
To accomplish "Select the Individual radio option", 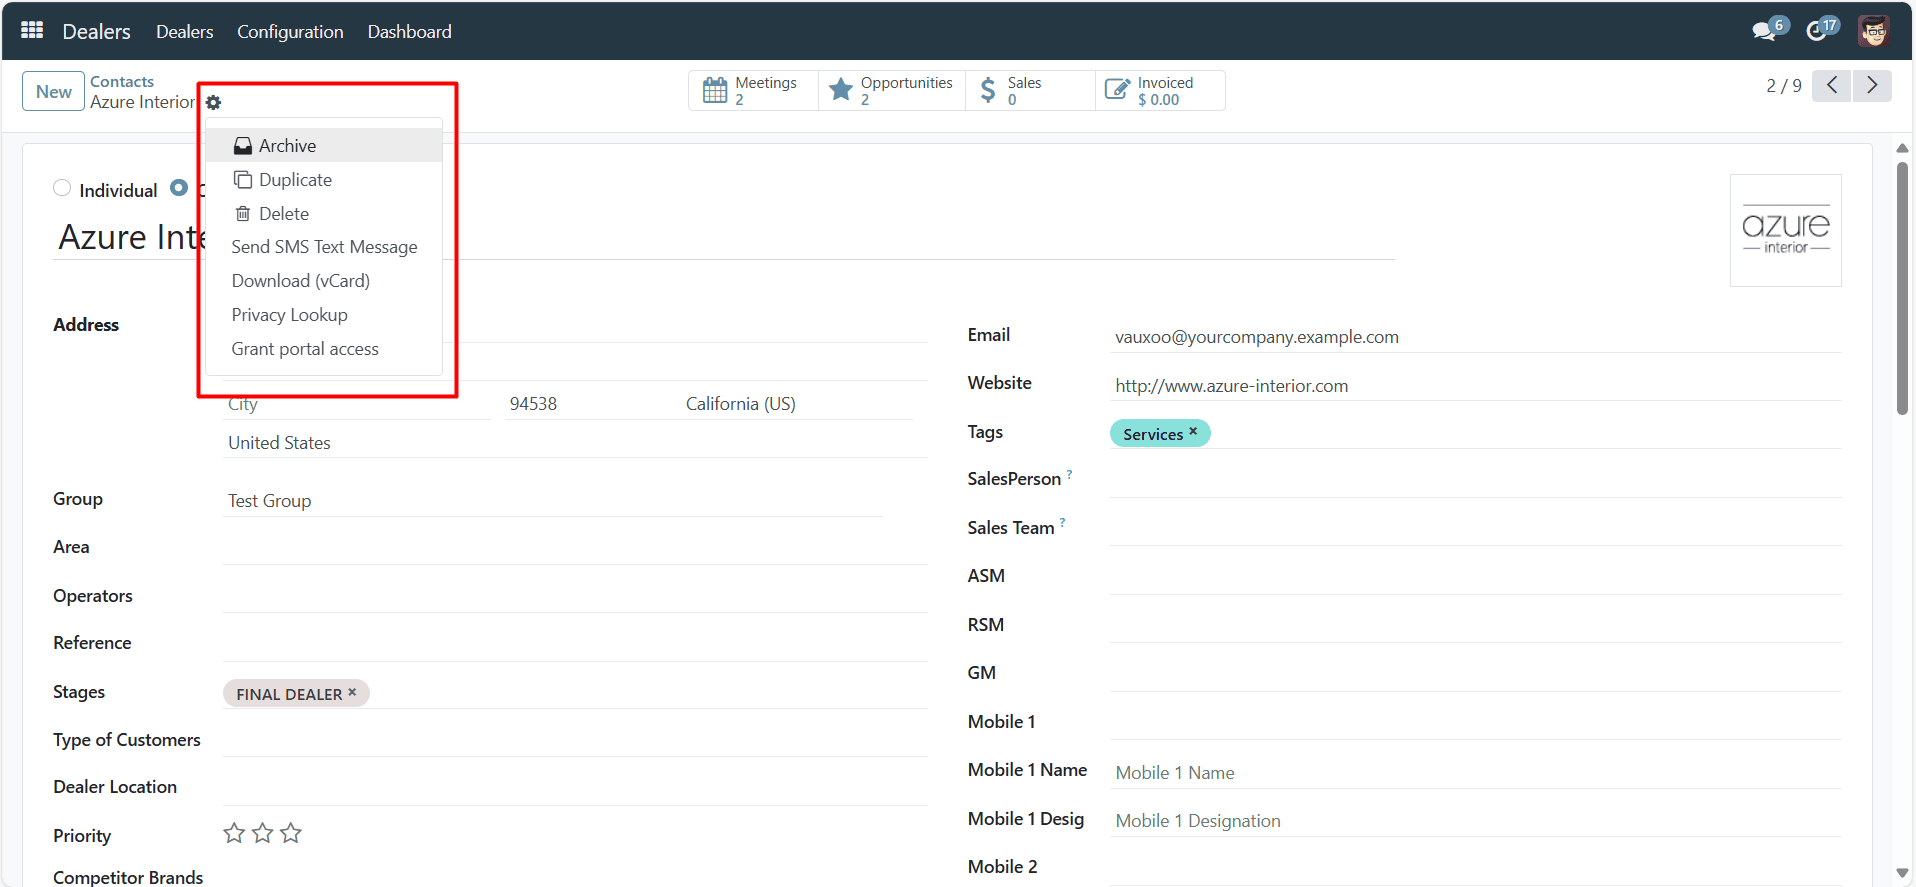I will pyautogui.click(x=62, y=188).
